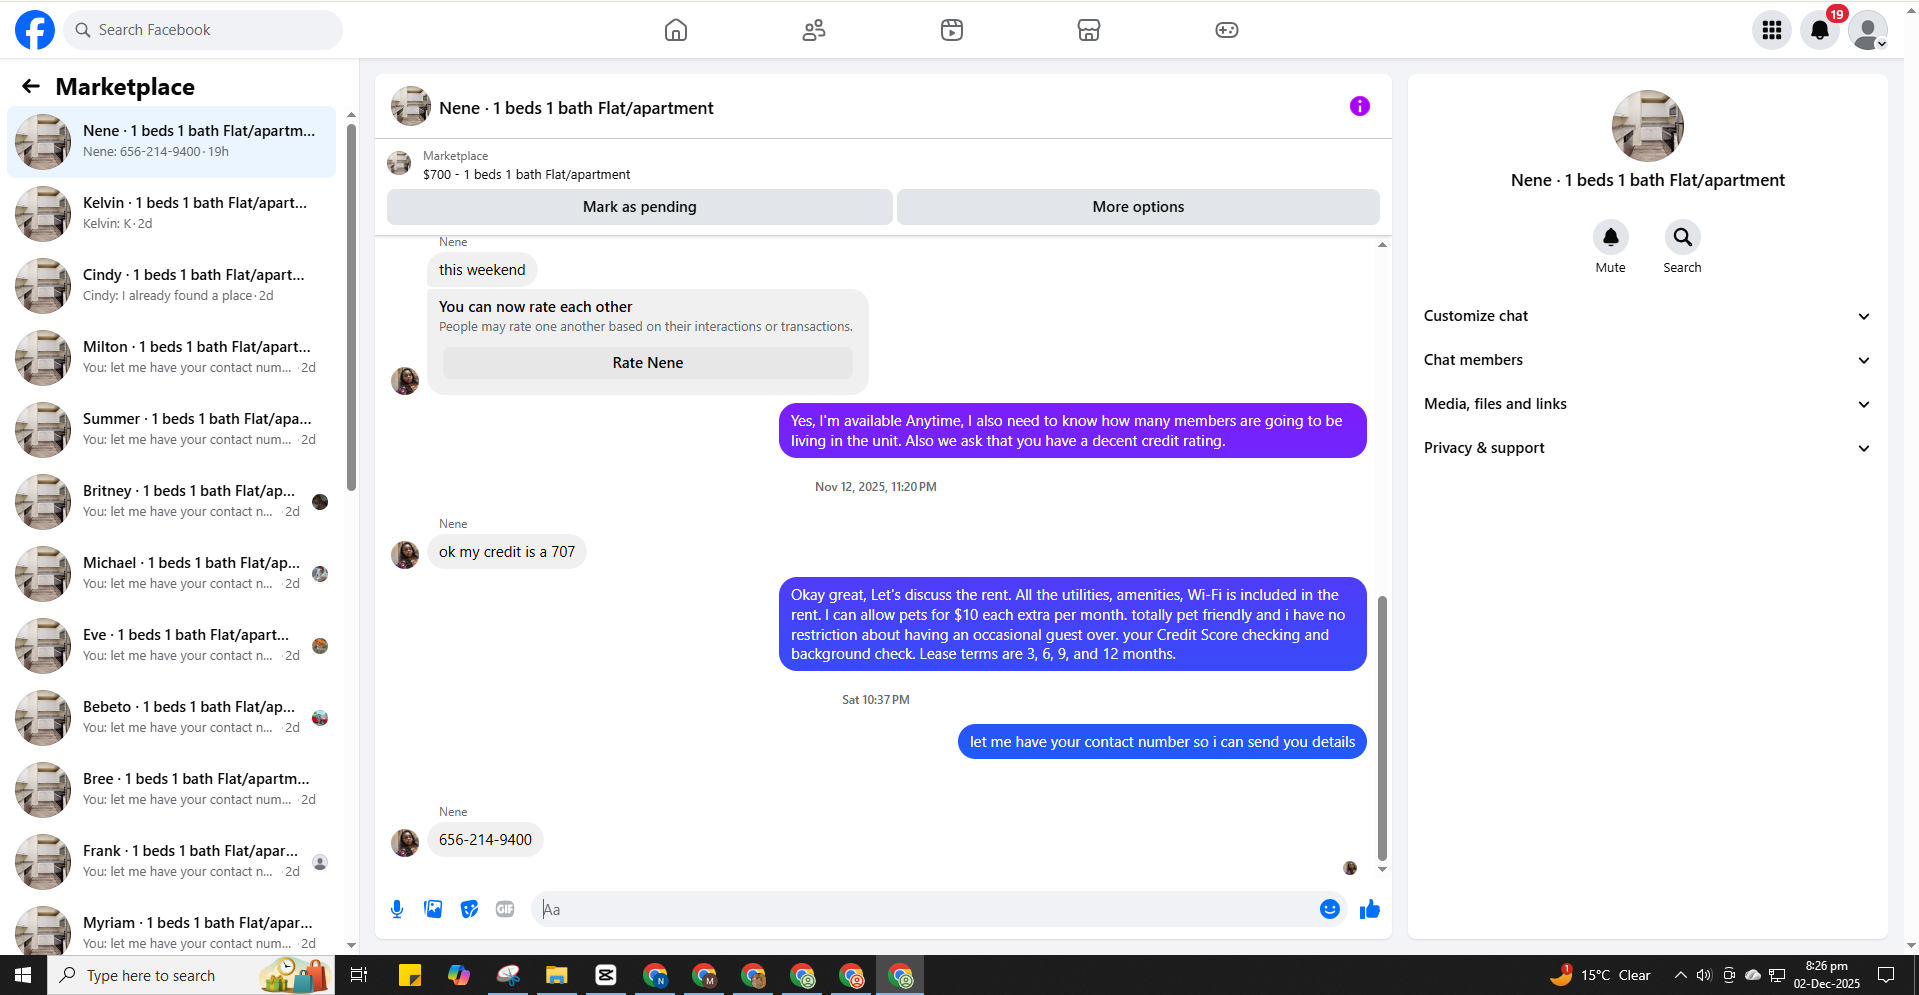The image size is (1919, 995).
Task: Click the Rate Nene button
Action: pyautogui.click(x=648, y=363)
